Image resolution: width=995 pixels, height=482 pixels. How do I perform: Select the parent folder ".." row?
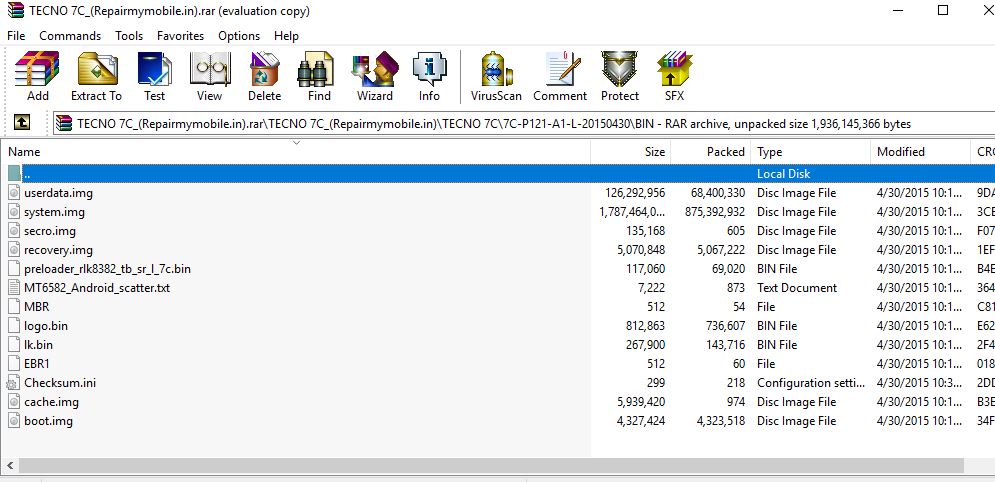(300, 174)
